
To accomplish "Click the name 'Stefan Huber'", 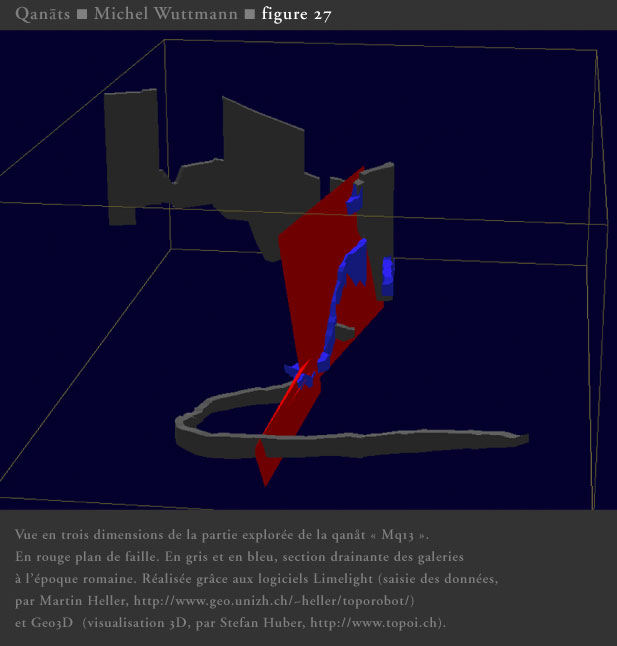I will tap(261, 623).
